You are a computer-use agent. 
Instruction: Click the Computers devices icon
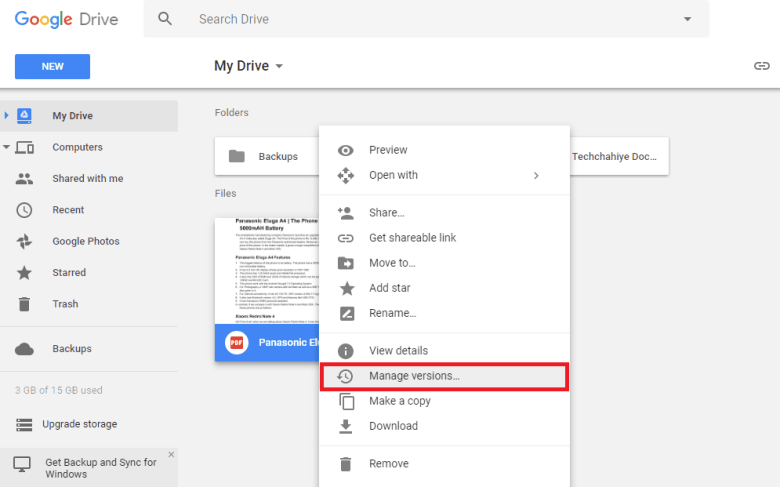[24, 147]
